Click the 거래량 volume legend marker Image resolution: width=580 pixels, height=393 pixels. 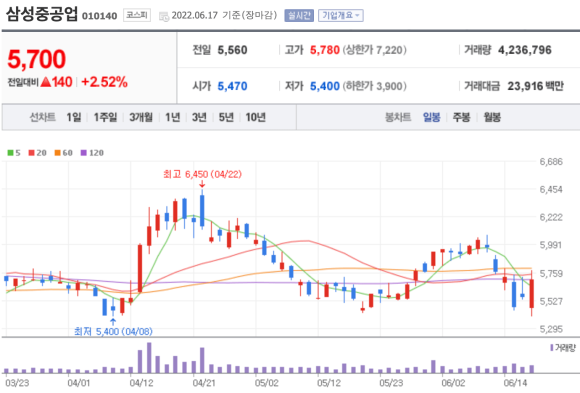pos(552,348)
